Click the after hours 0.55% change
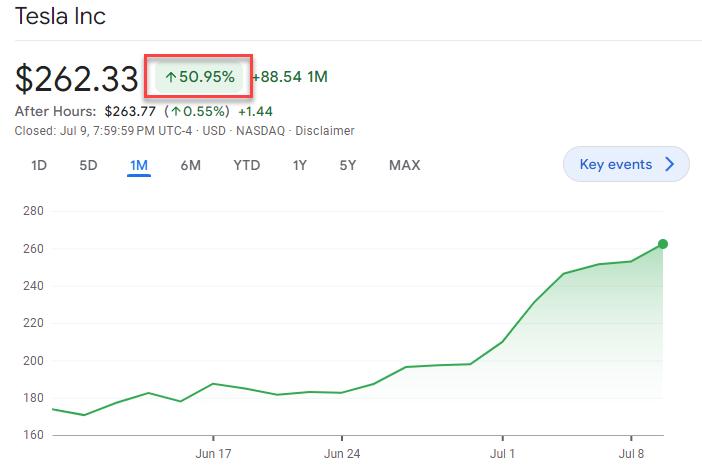Viewport: 702px width, 468px height. click(x=197, y=111)
